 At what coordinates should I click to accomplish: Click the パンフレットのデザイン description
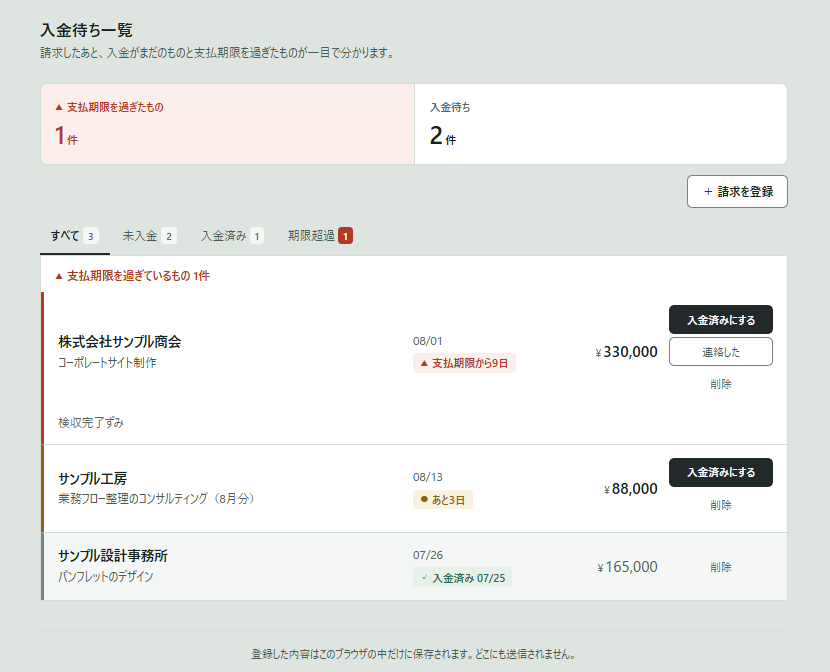coord(105,577)
